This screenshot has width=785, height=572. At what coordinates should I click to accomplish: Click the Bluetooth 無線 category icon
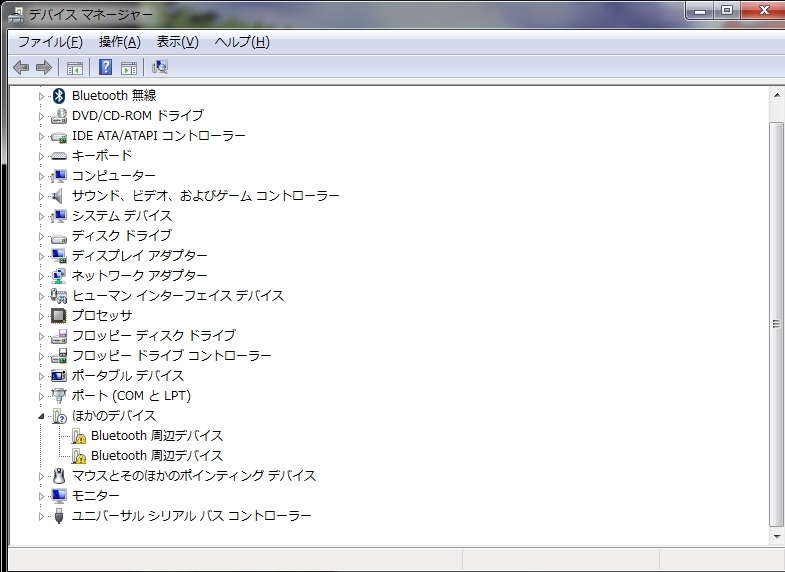tap(59, 96)
